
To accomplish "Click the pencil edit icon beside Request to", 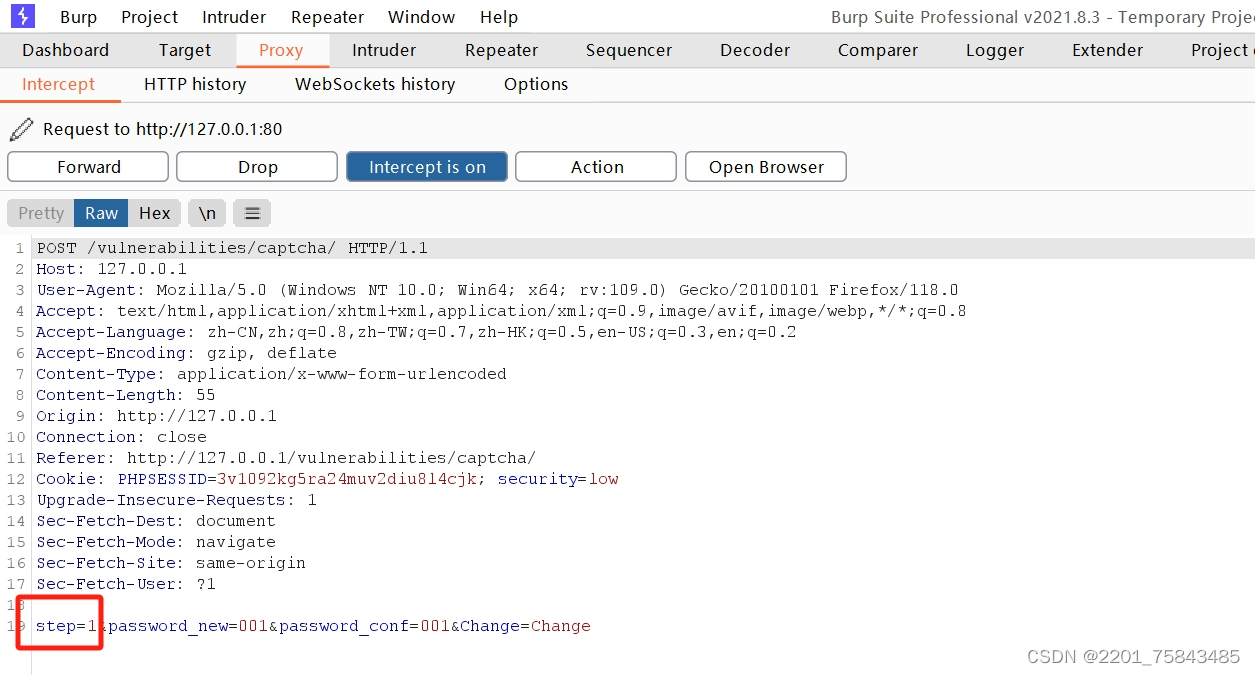I will click(x=20, y=129).
